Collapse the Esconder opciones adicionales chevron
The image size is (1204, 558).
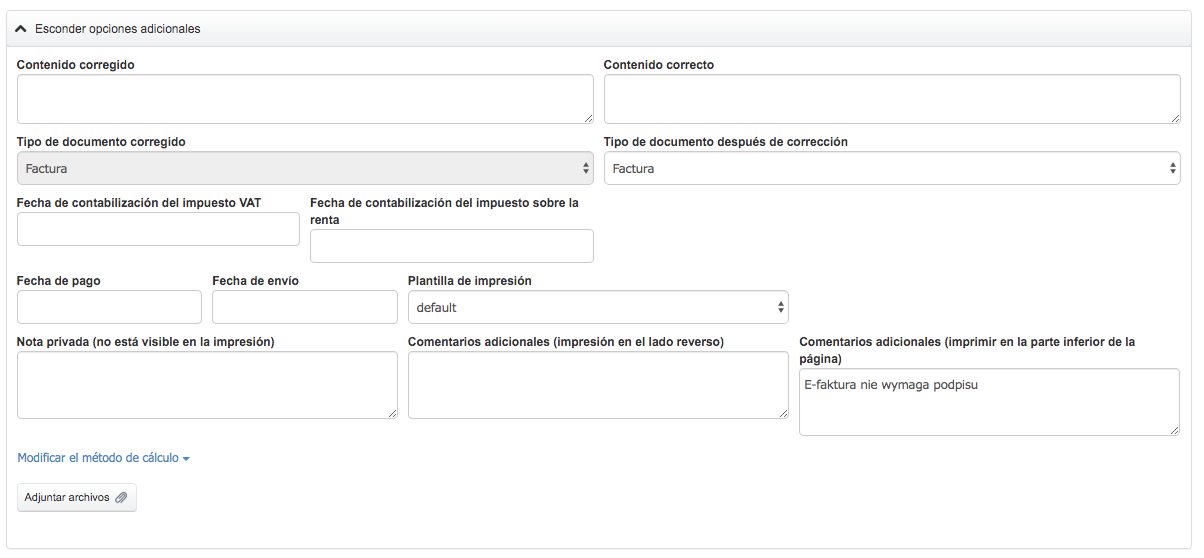(x=21, y=29)
